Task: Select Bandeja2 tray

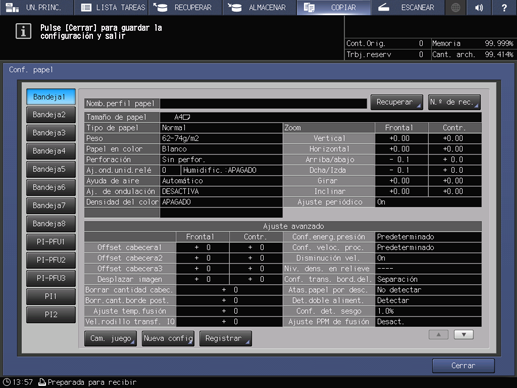Action: tap(51, 115)
